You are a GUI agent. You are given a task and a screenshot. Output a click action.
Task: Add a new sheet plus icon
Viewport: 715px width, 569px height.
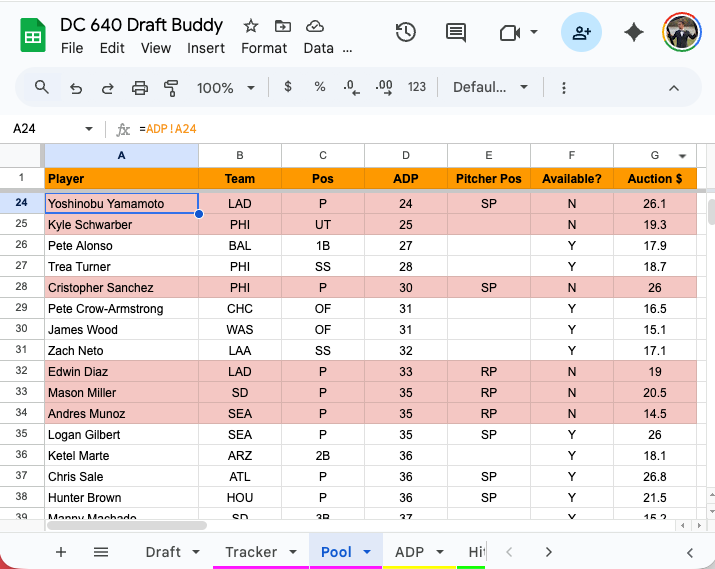[x=61, y=552]
